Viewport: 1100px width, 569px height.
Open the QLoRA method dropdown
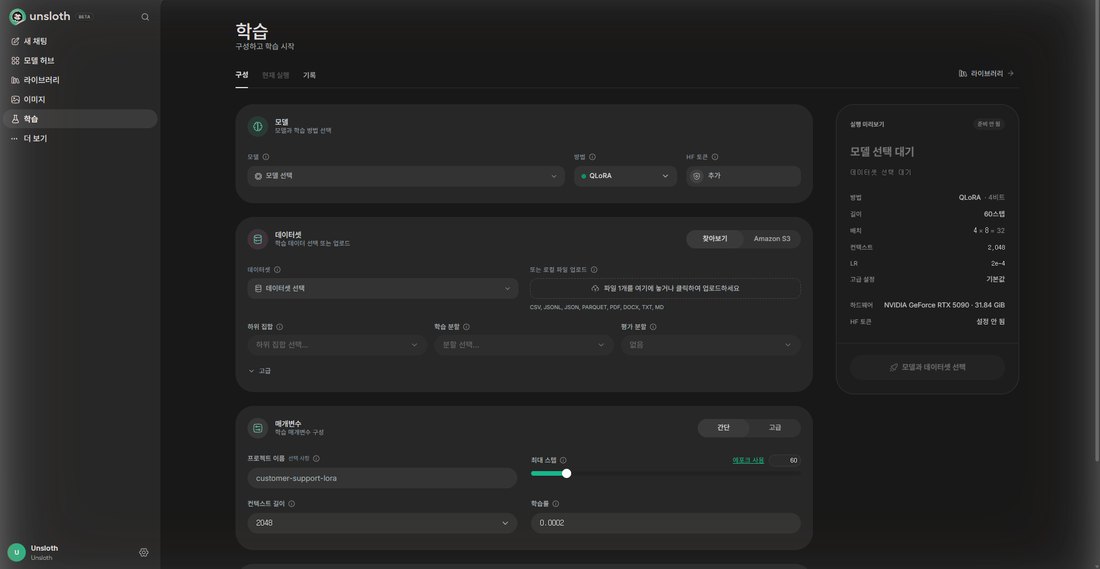pos(625,176)
